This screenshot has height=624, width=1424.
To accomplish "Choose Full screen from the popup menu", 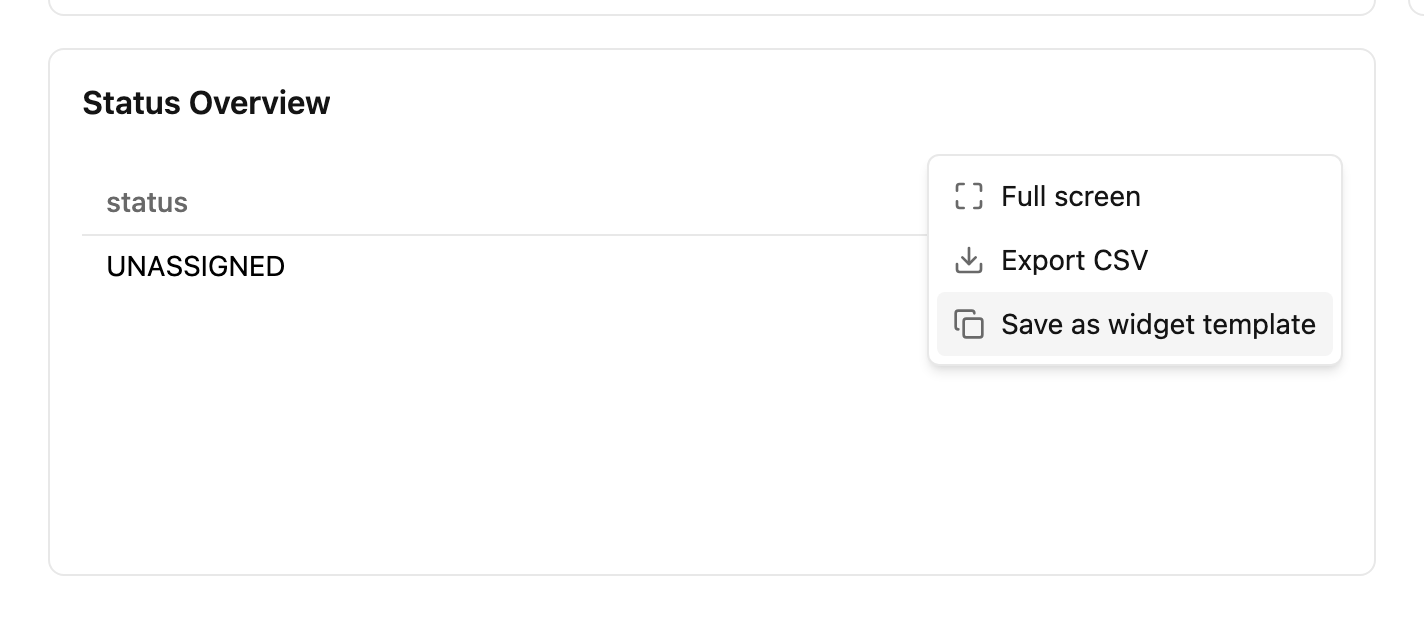I will pyautogui.click(x=1135, y=196).
